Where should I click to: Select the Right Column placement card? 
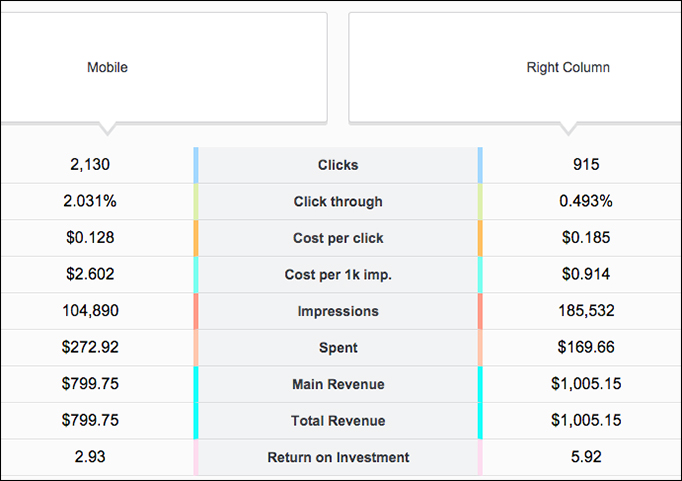515,68
